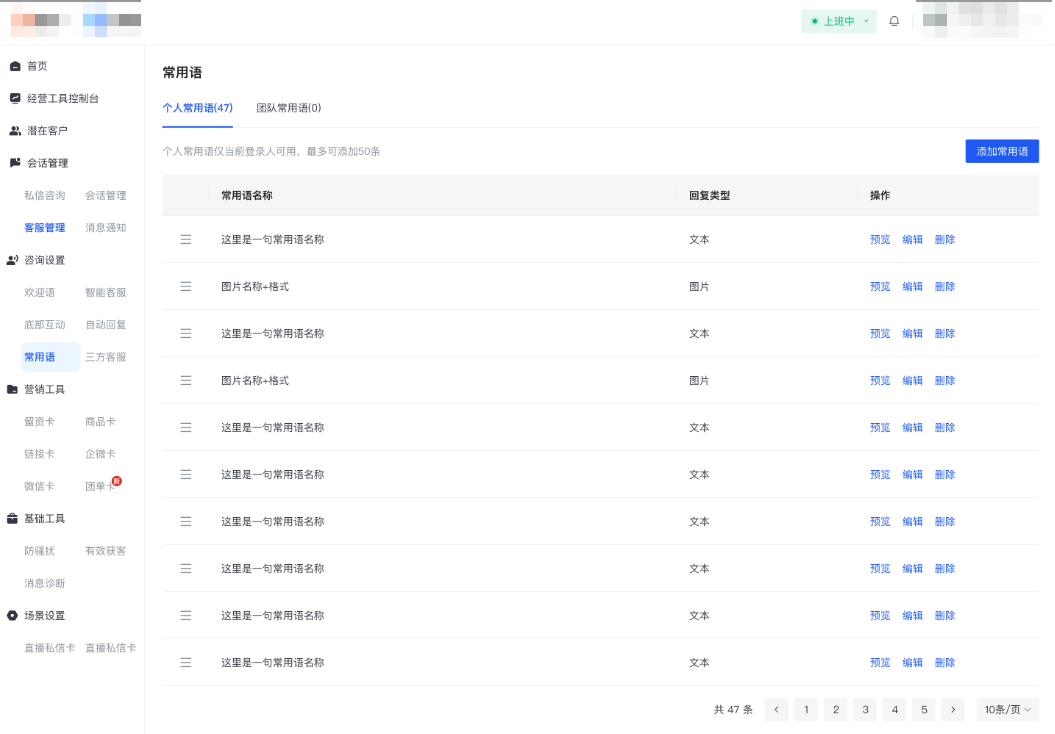Click the 营销工具 folder icon
The height and width of the screenshot is (734, 1055).
click(13, 389)
